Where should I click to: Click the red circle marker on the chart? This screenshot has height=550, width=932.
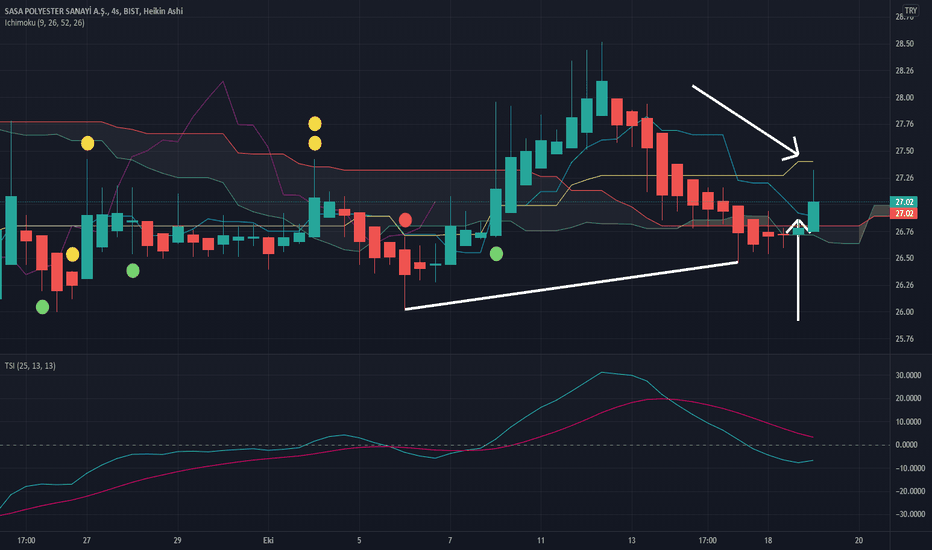coord(405,221)
